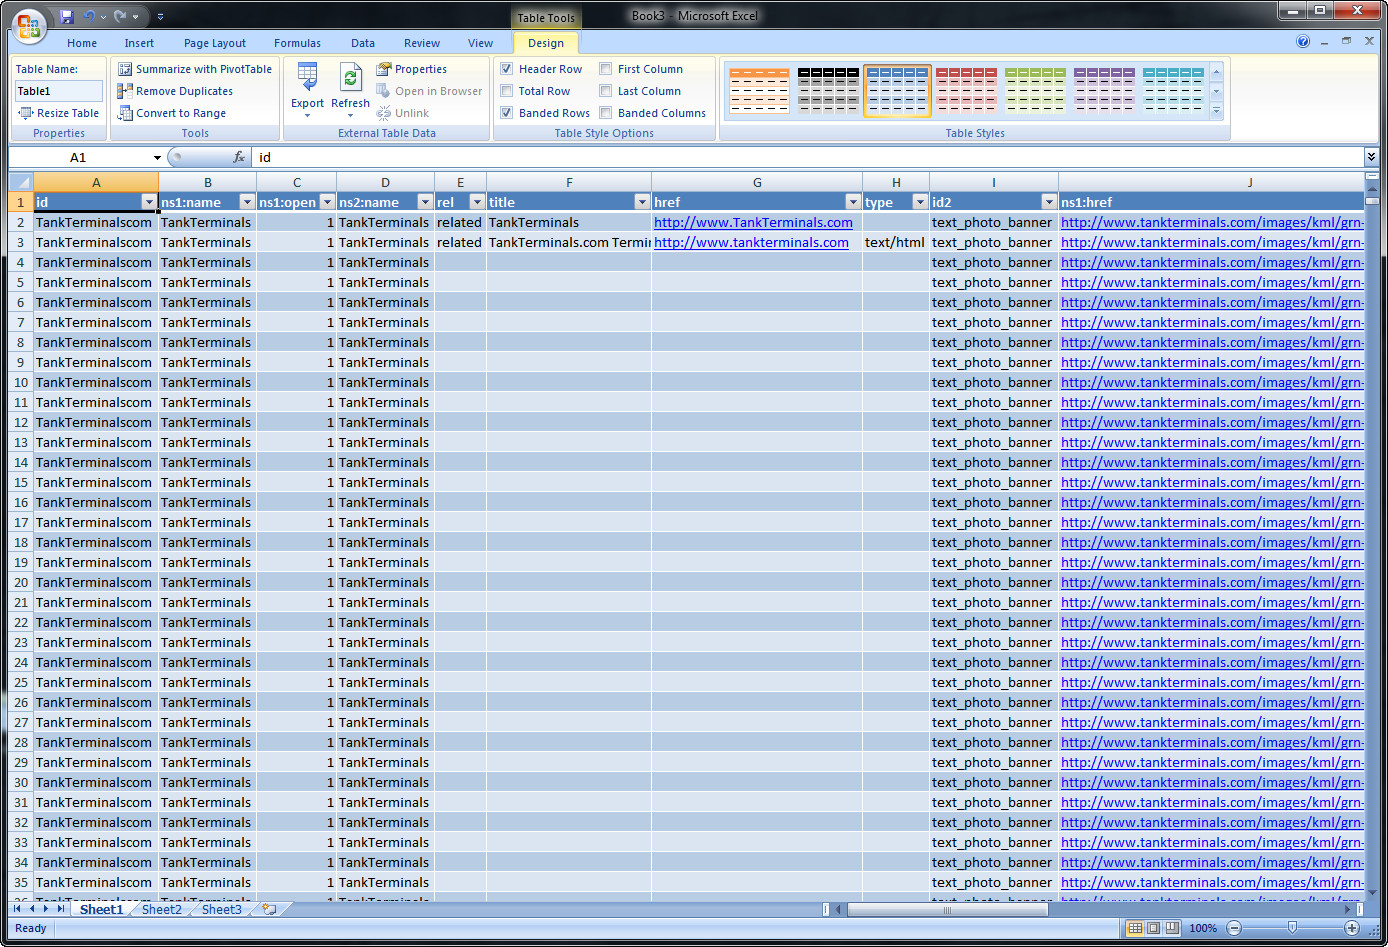Click the Office button

tap(28, 26)
